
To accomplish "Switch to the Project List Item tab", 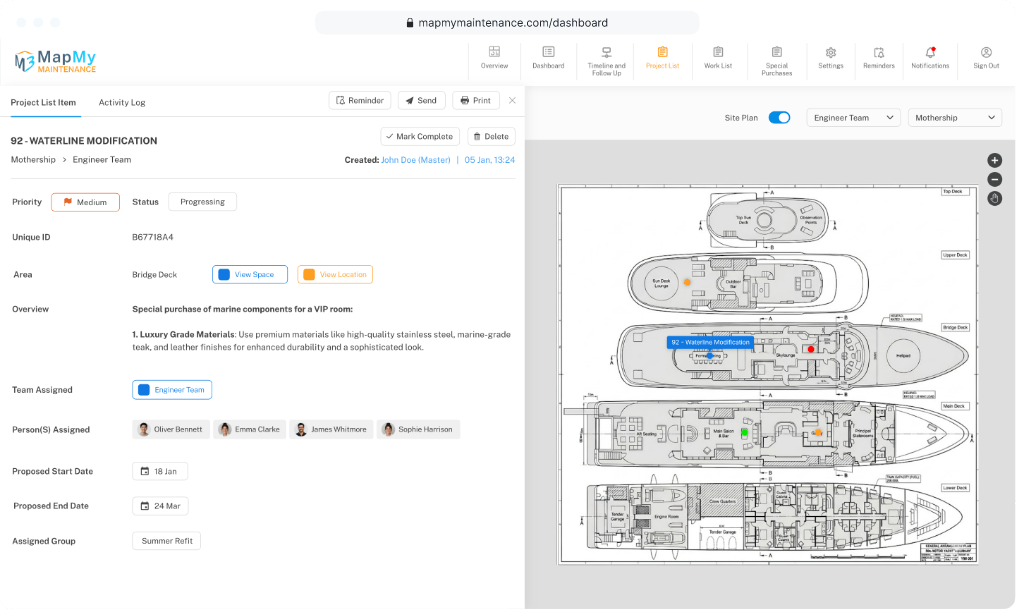I will pyautogui.click(x=43, y=102).
